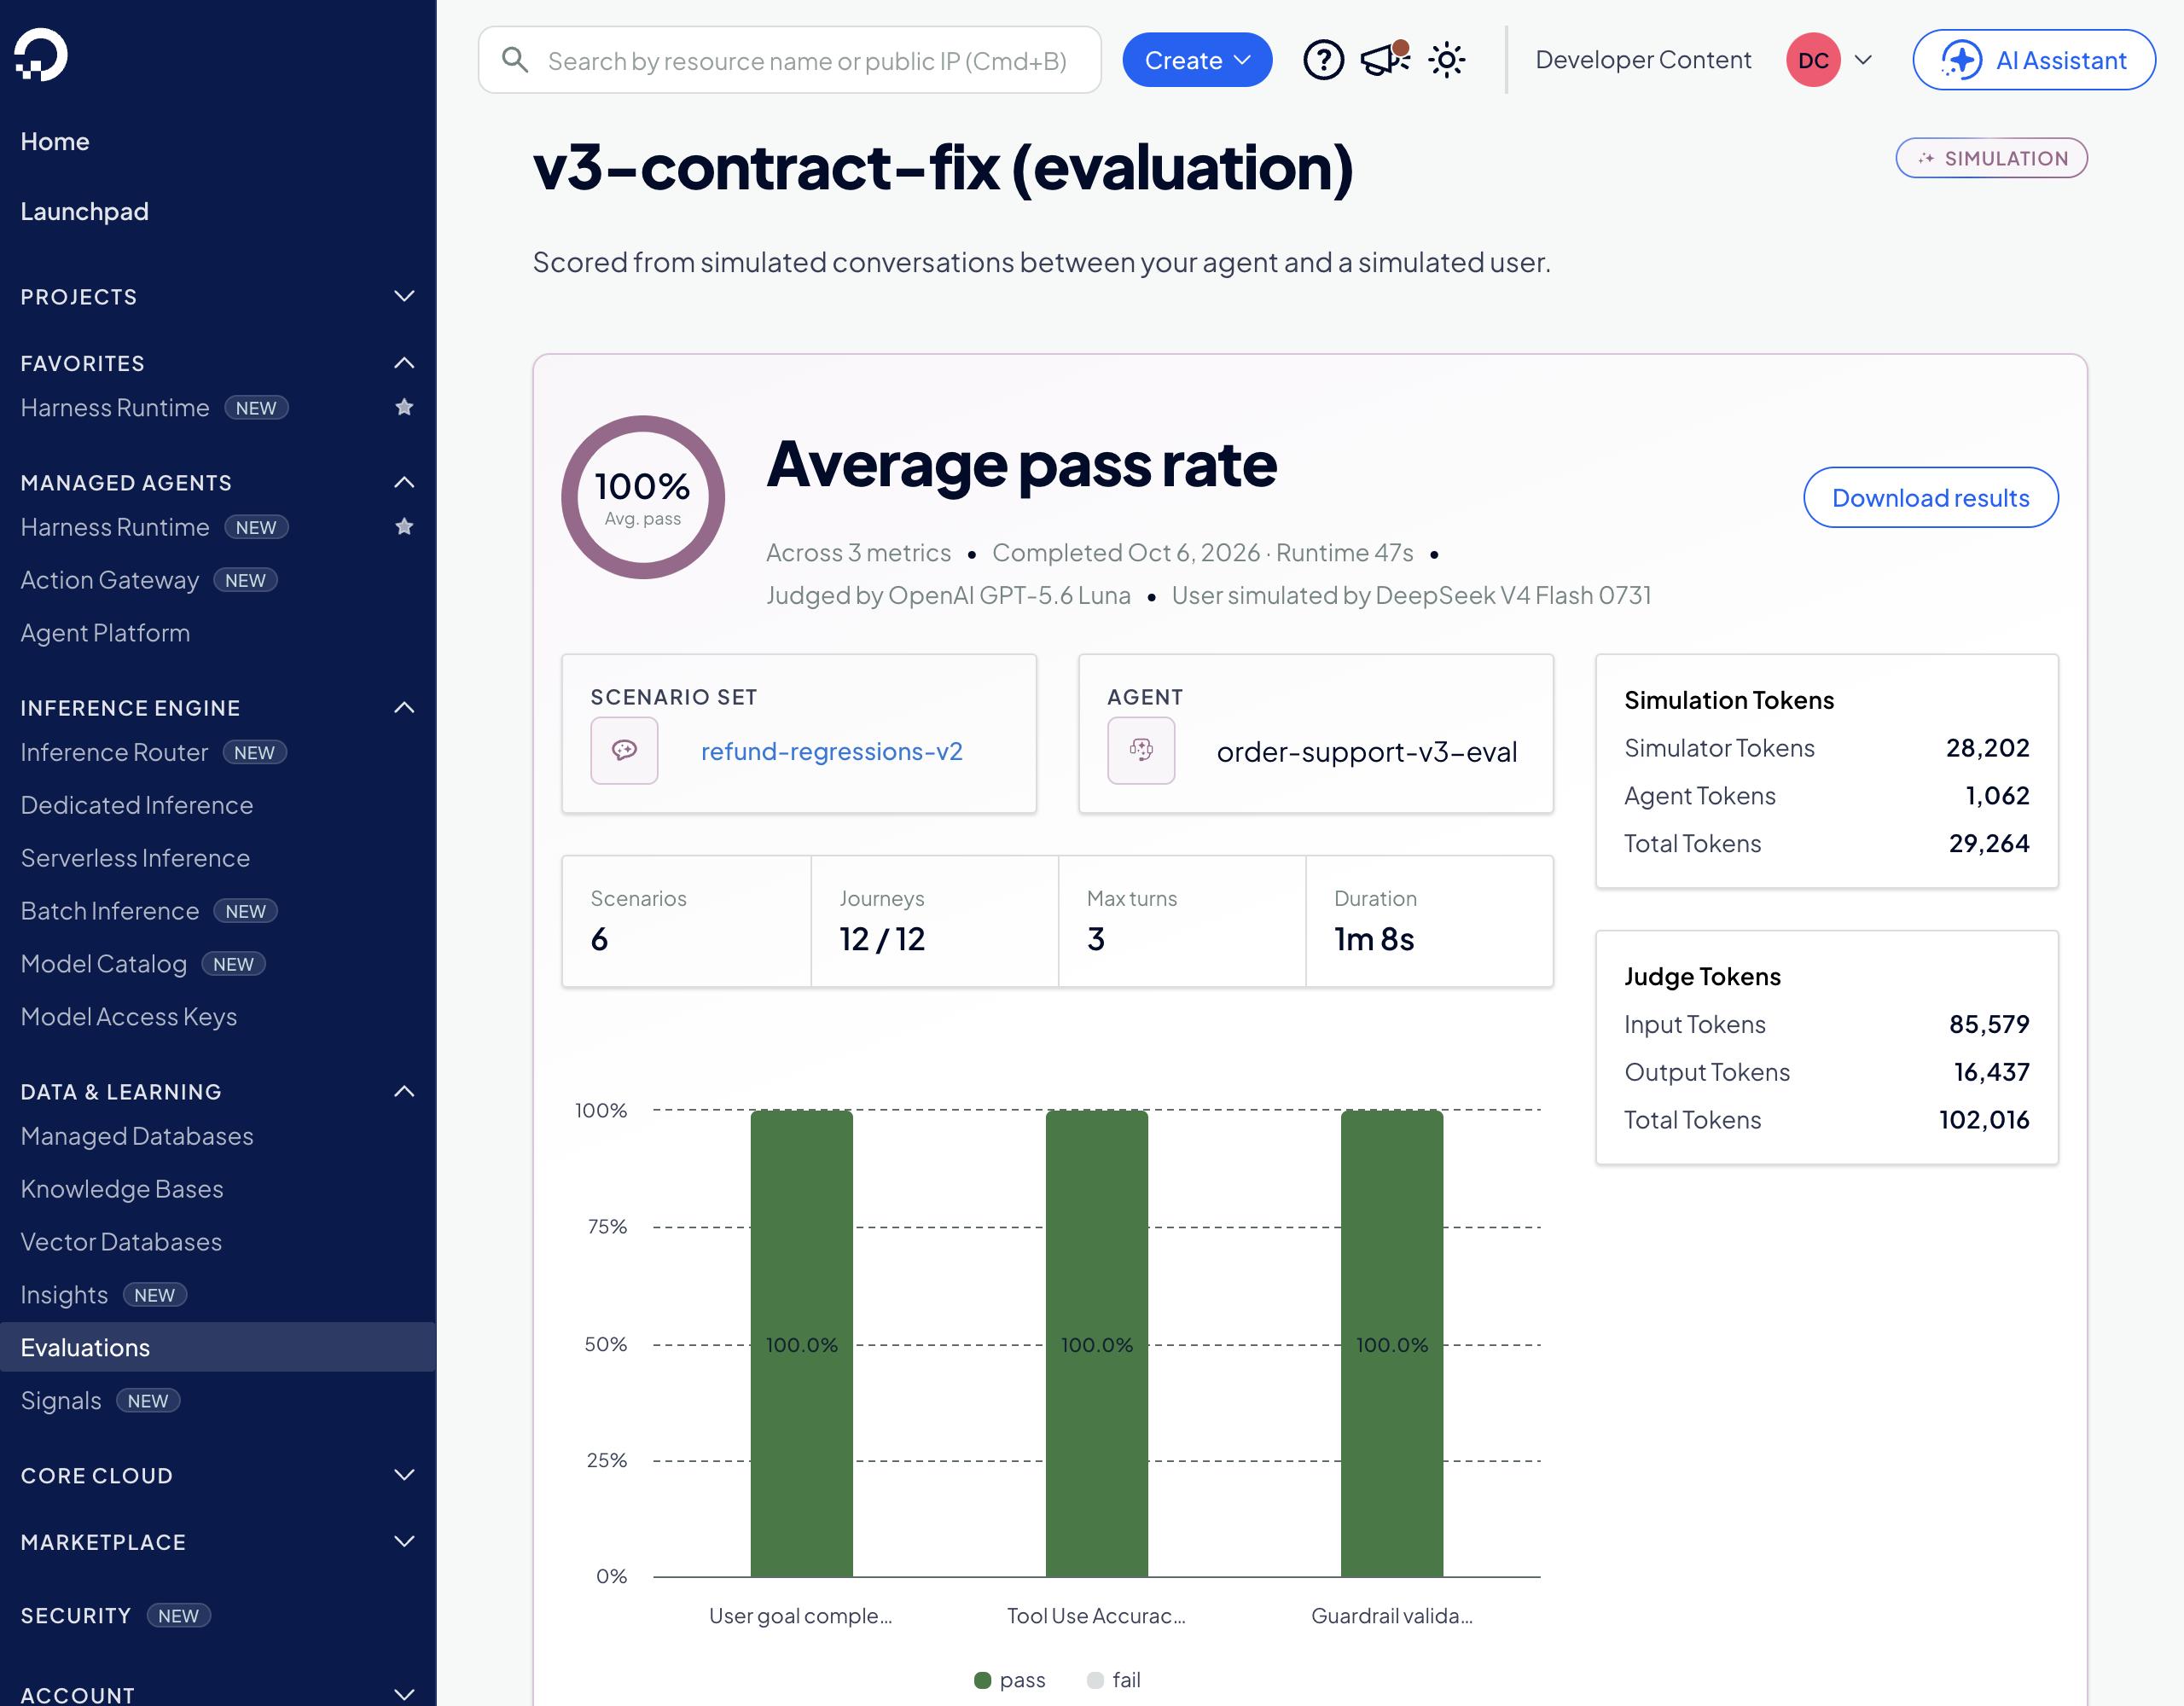Open Knowledge Bases in sidebar
Screen dimensions: 2184x1706
122,1188
